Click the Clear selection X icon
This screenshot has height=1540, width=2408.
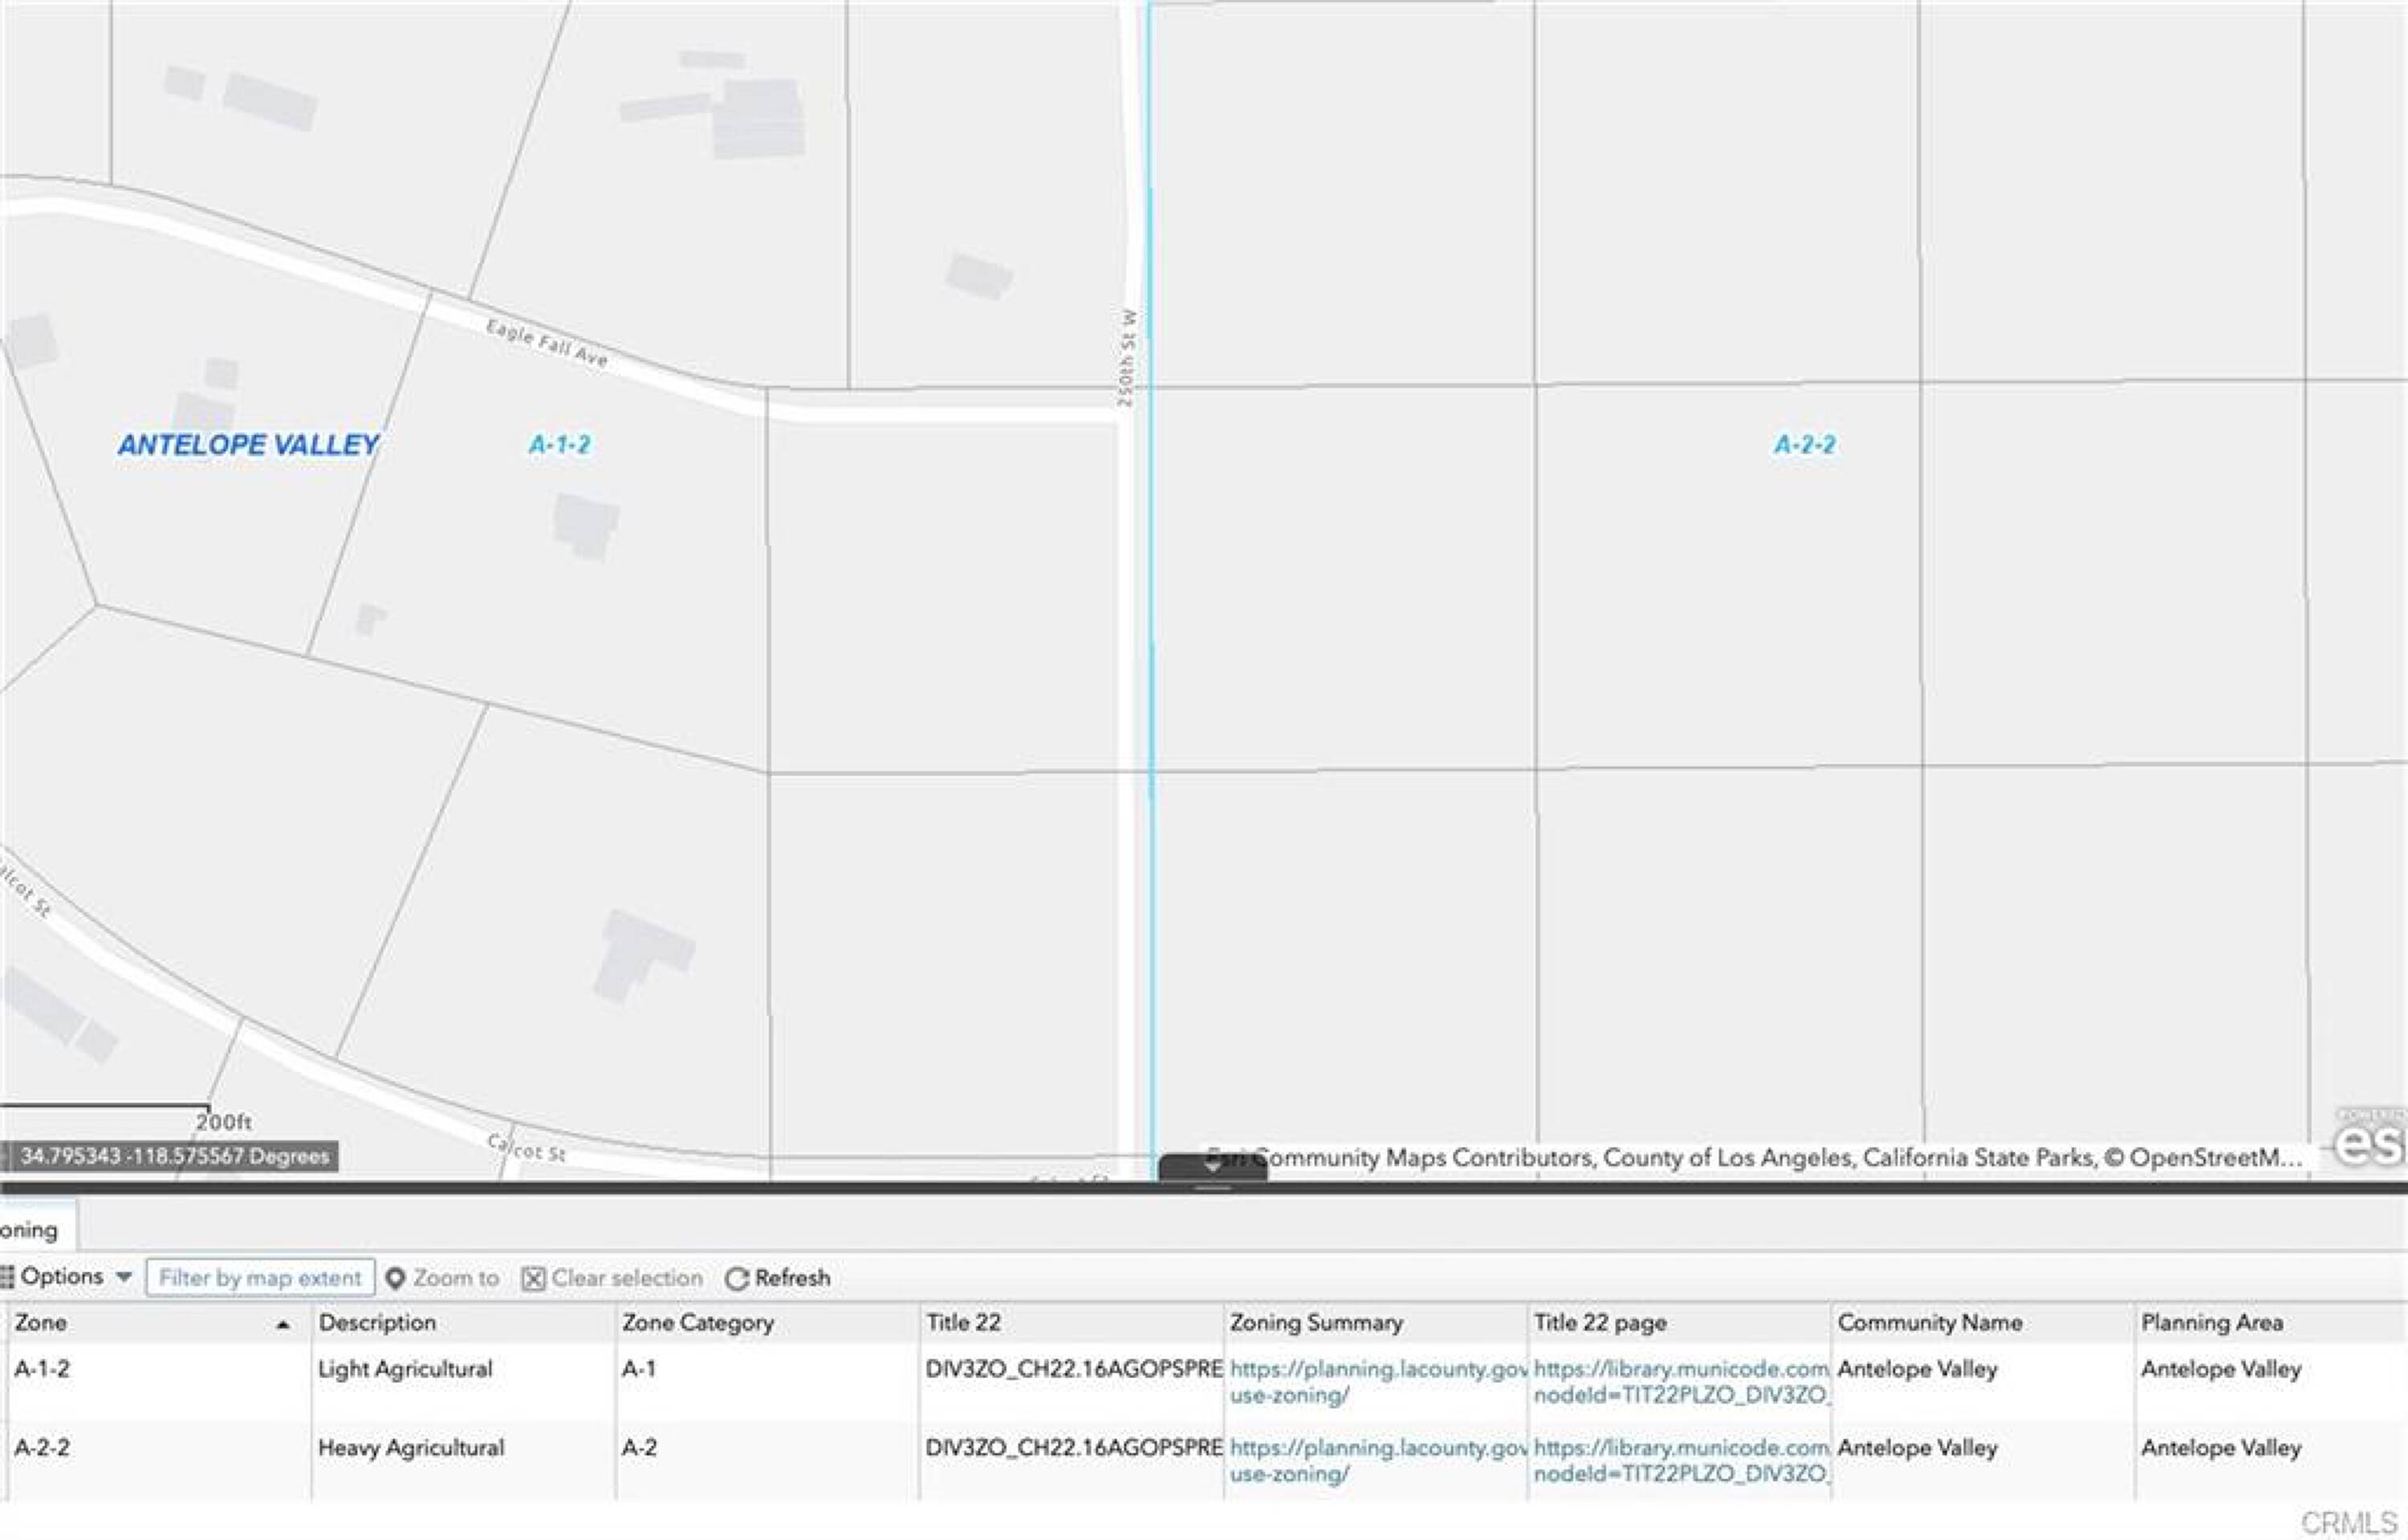point(534,1278)
